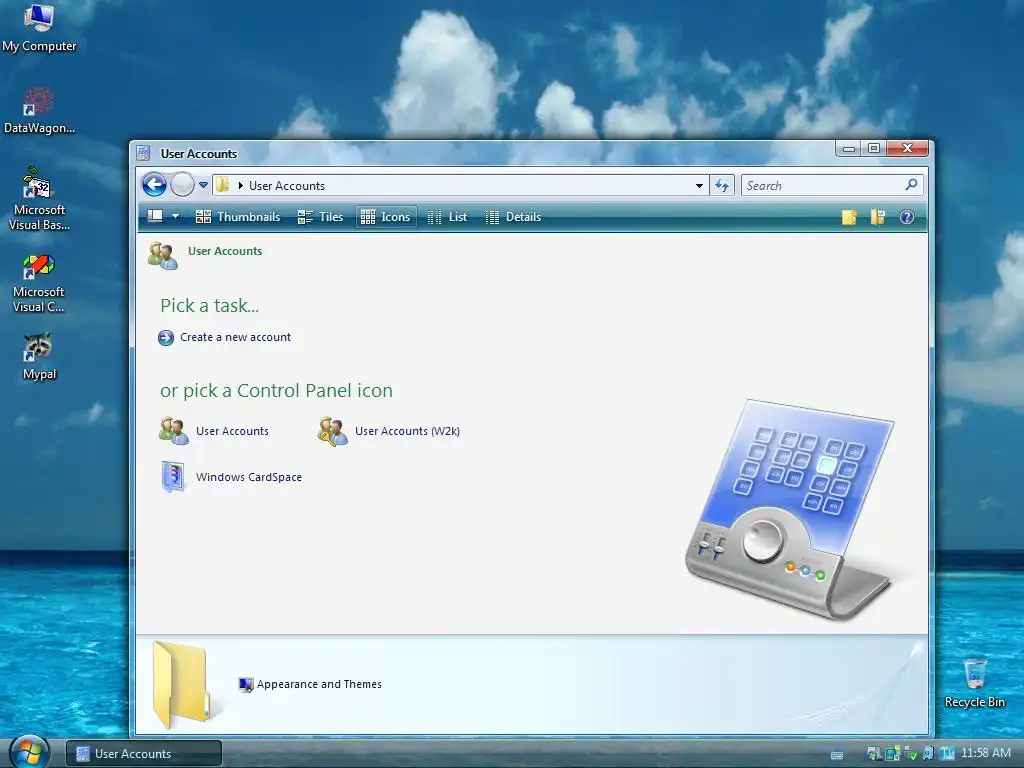Click the greyed-out Forward navigation button
This screenshot has width=1024, height=768.
pos(182,185)
